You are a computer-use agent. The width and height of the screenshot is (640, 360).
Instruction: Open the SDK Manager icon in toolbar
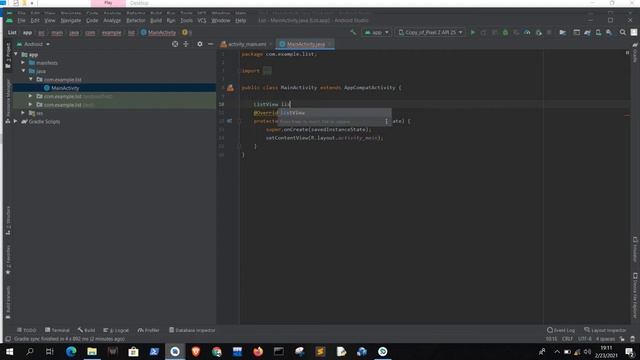point(609,32)
